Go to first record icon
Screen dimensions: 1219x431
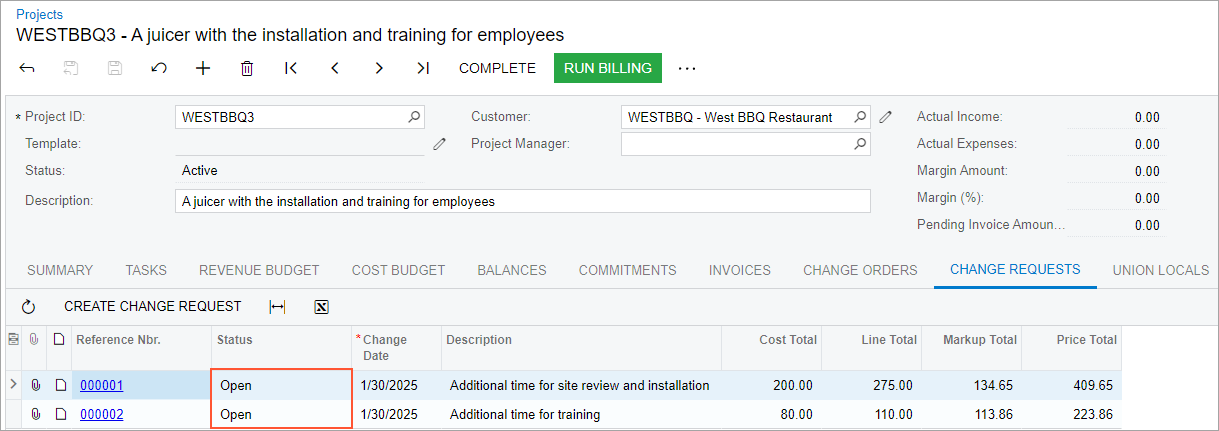pyautogui.click(x=291, y=68)
